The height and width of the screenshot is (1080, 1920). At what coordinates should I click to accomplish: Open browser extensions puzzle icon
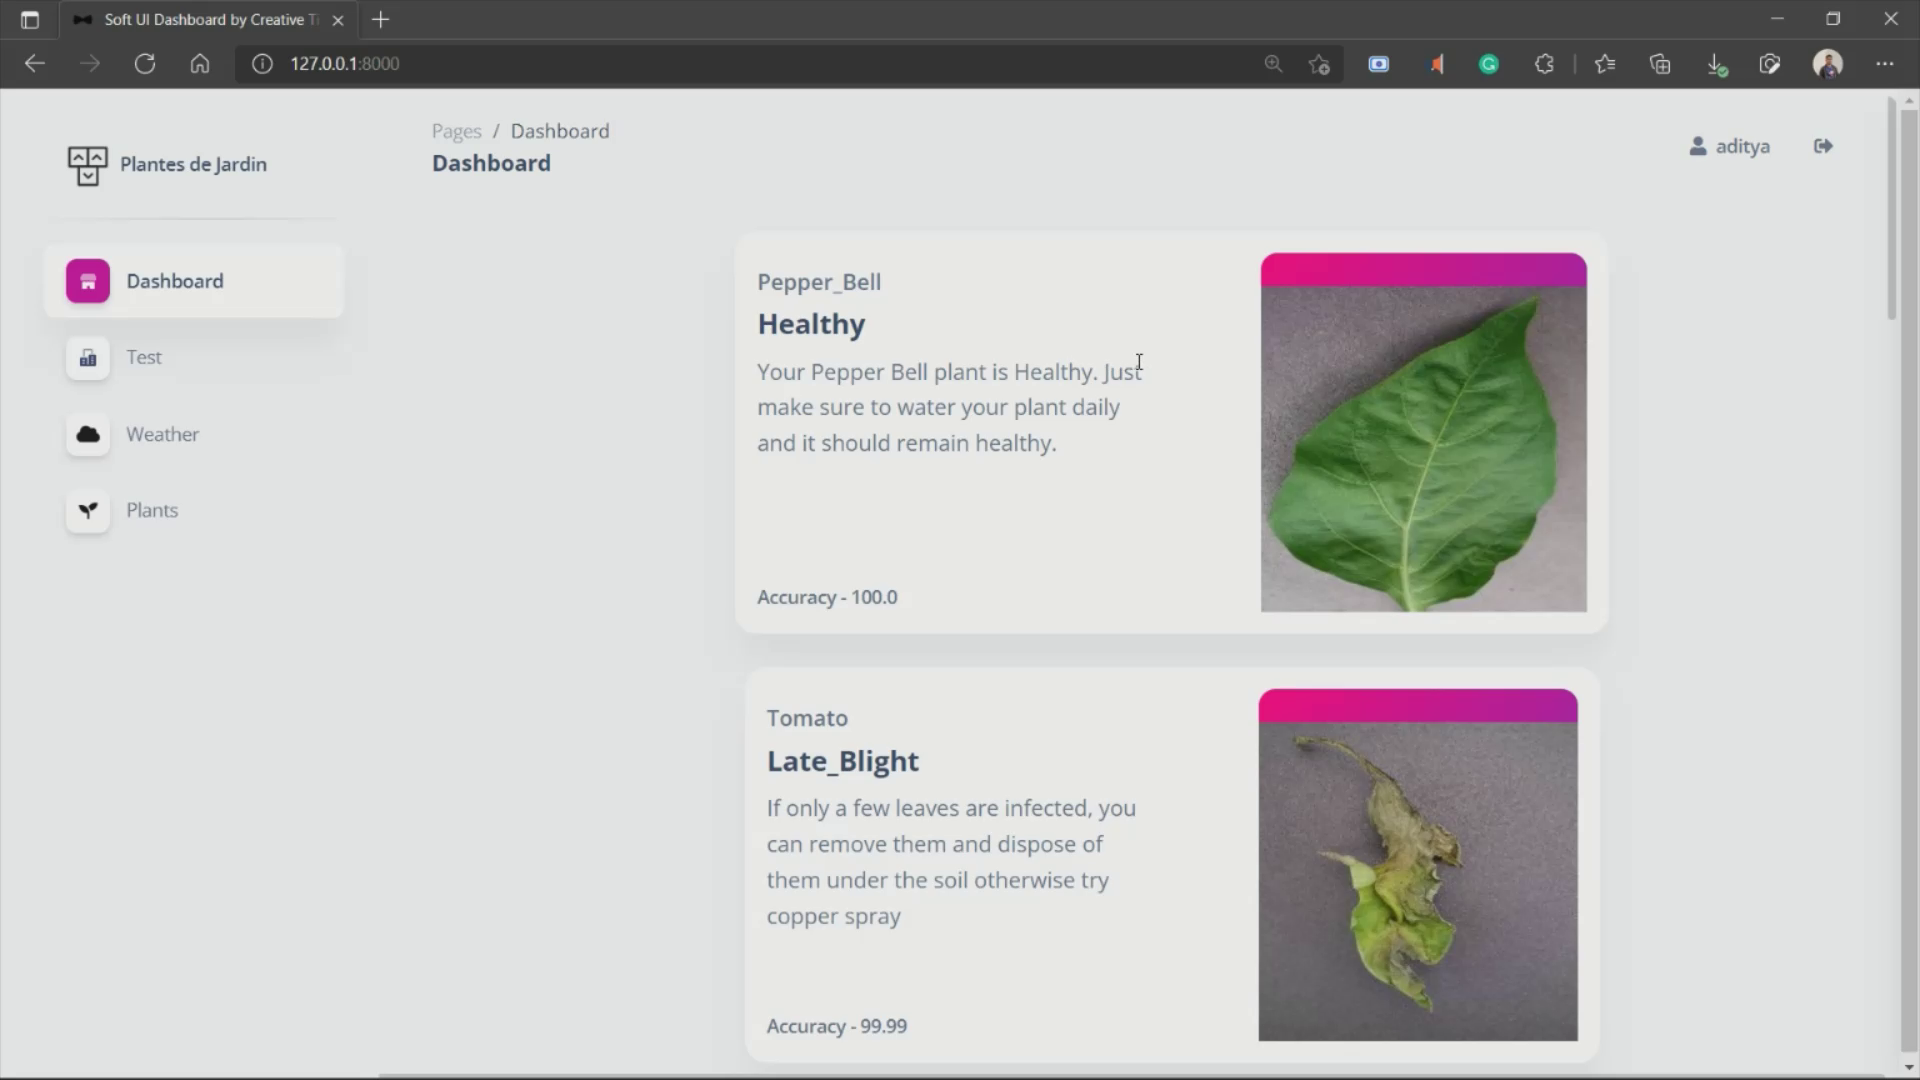coord(1544,64)
